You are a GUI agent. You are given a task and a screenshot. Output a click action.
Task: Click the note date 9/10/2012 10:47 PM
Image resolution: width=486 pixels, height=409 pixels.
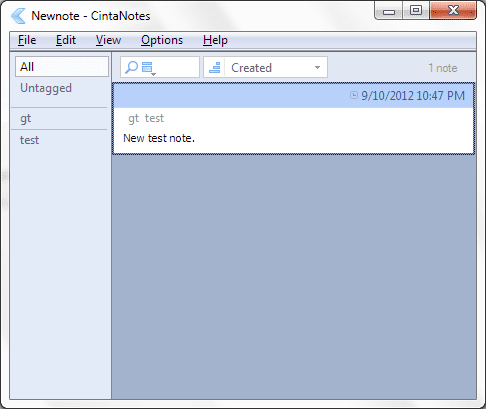[x=413, y=96]
